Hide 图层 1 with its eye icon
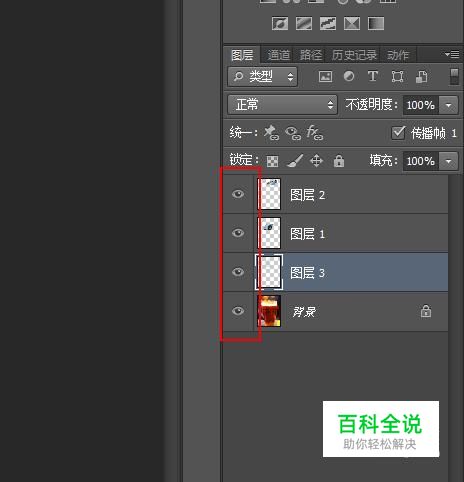Image resolution: width=464 pixels, height=482 pixels. click(x=238, y=233)
